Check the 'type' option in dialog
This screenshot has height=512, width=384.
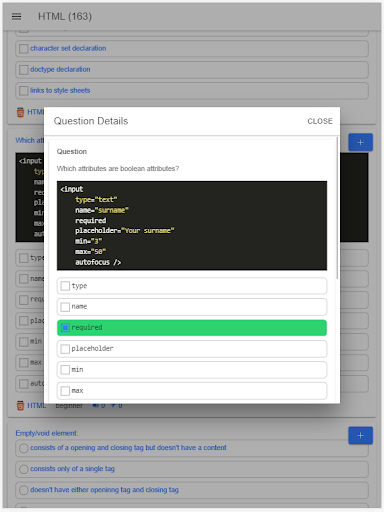point(65,286)
